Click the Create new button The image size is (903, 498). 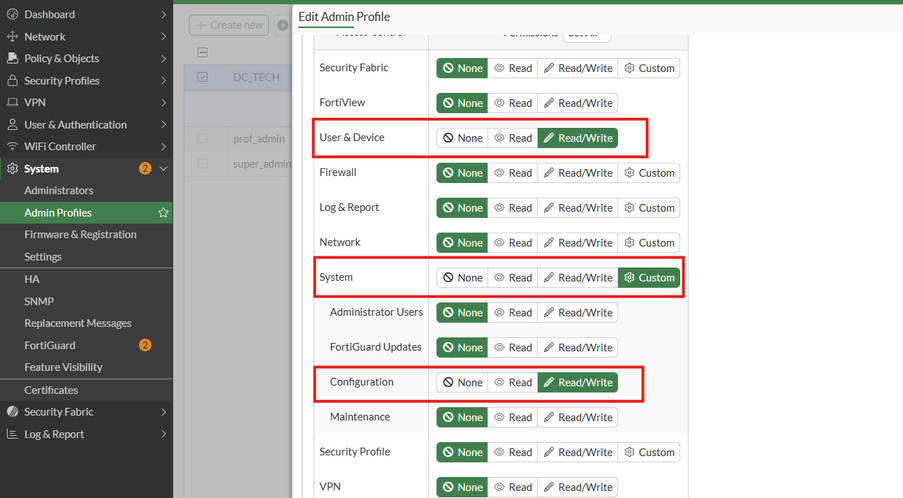coord(229,25)
